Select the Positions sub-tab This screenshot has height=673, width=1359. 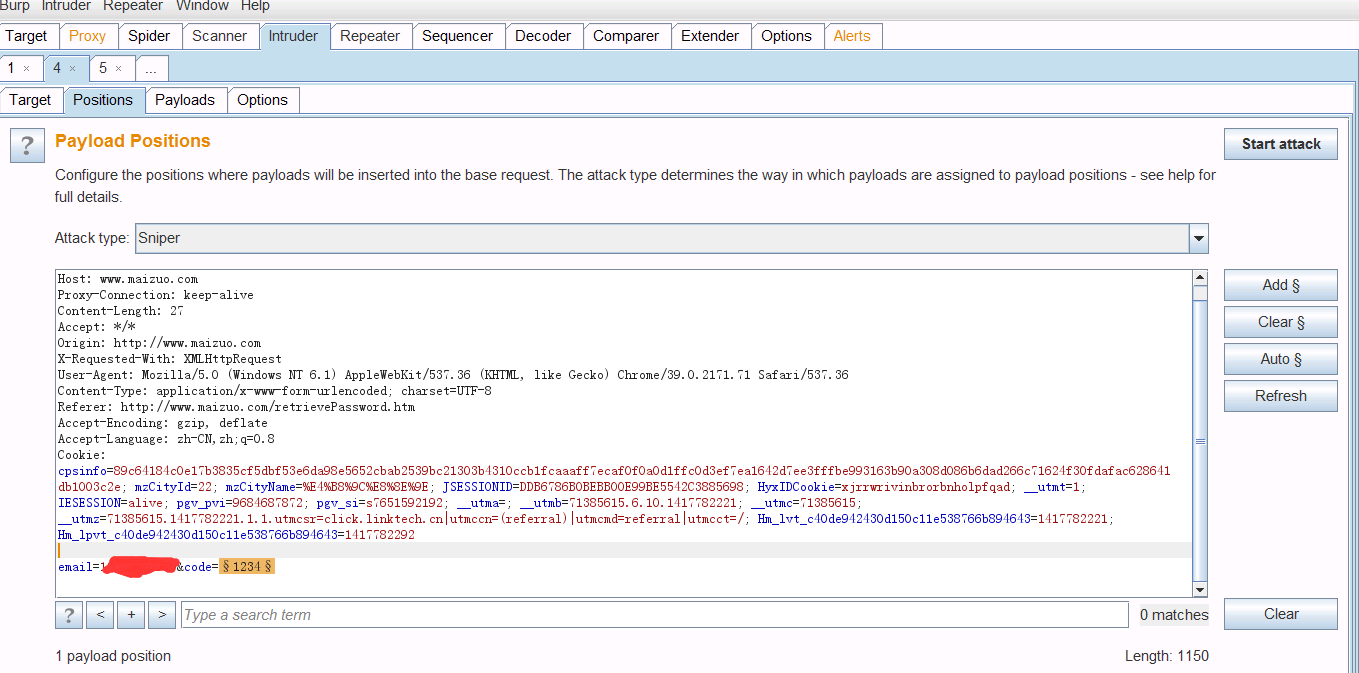click(103, 100)
